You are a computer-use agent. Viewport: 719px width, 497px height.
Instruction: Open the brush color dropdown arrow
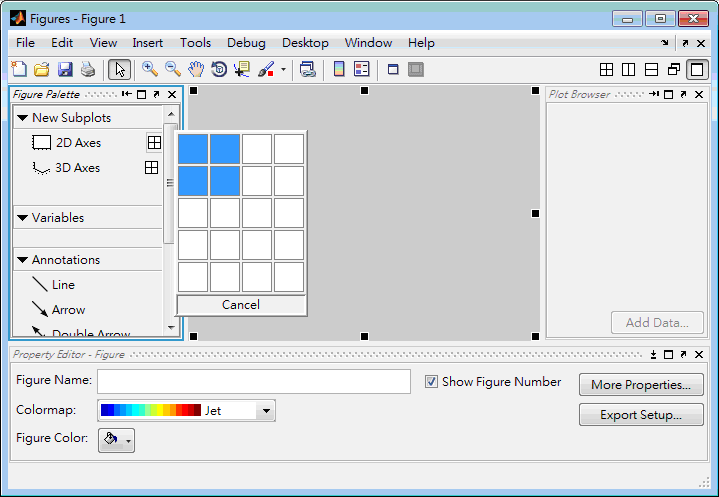283,70
